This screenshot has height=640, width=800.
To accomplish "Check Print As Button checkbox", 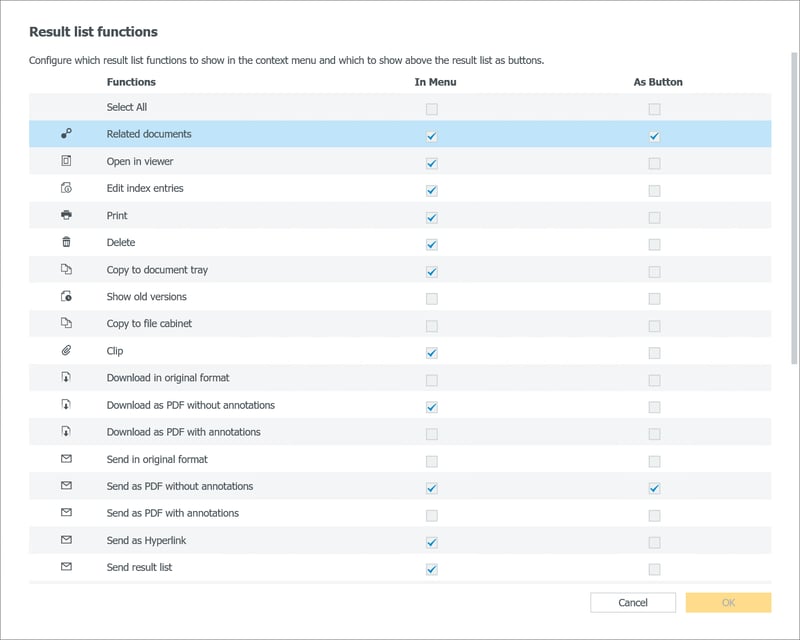I will [x=654, y=217].
